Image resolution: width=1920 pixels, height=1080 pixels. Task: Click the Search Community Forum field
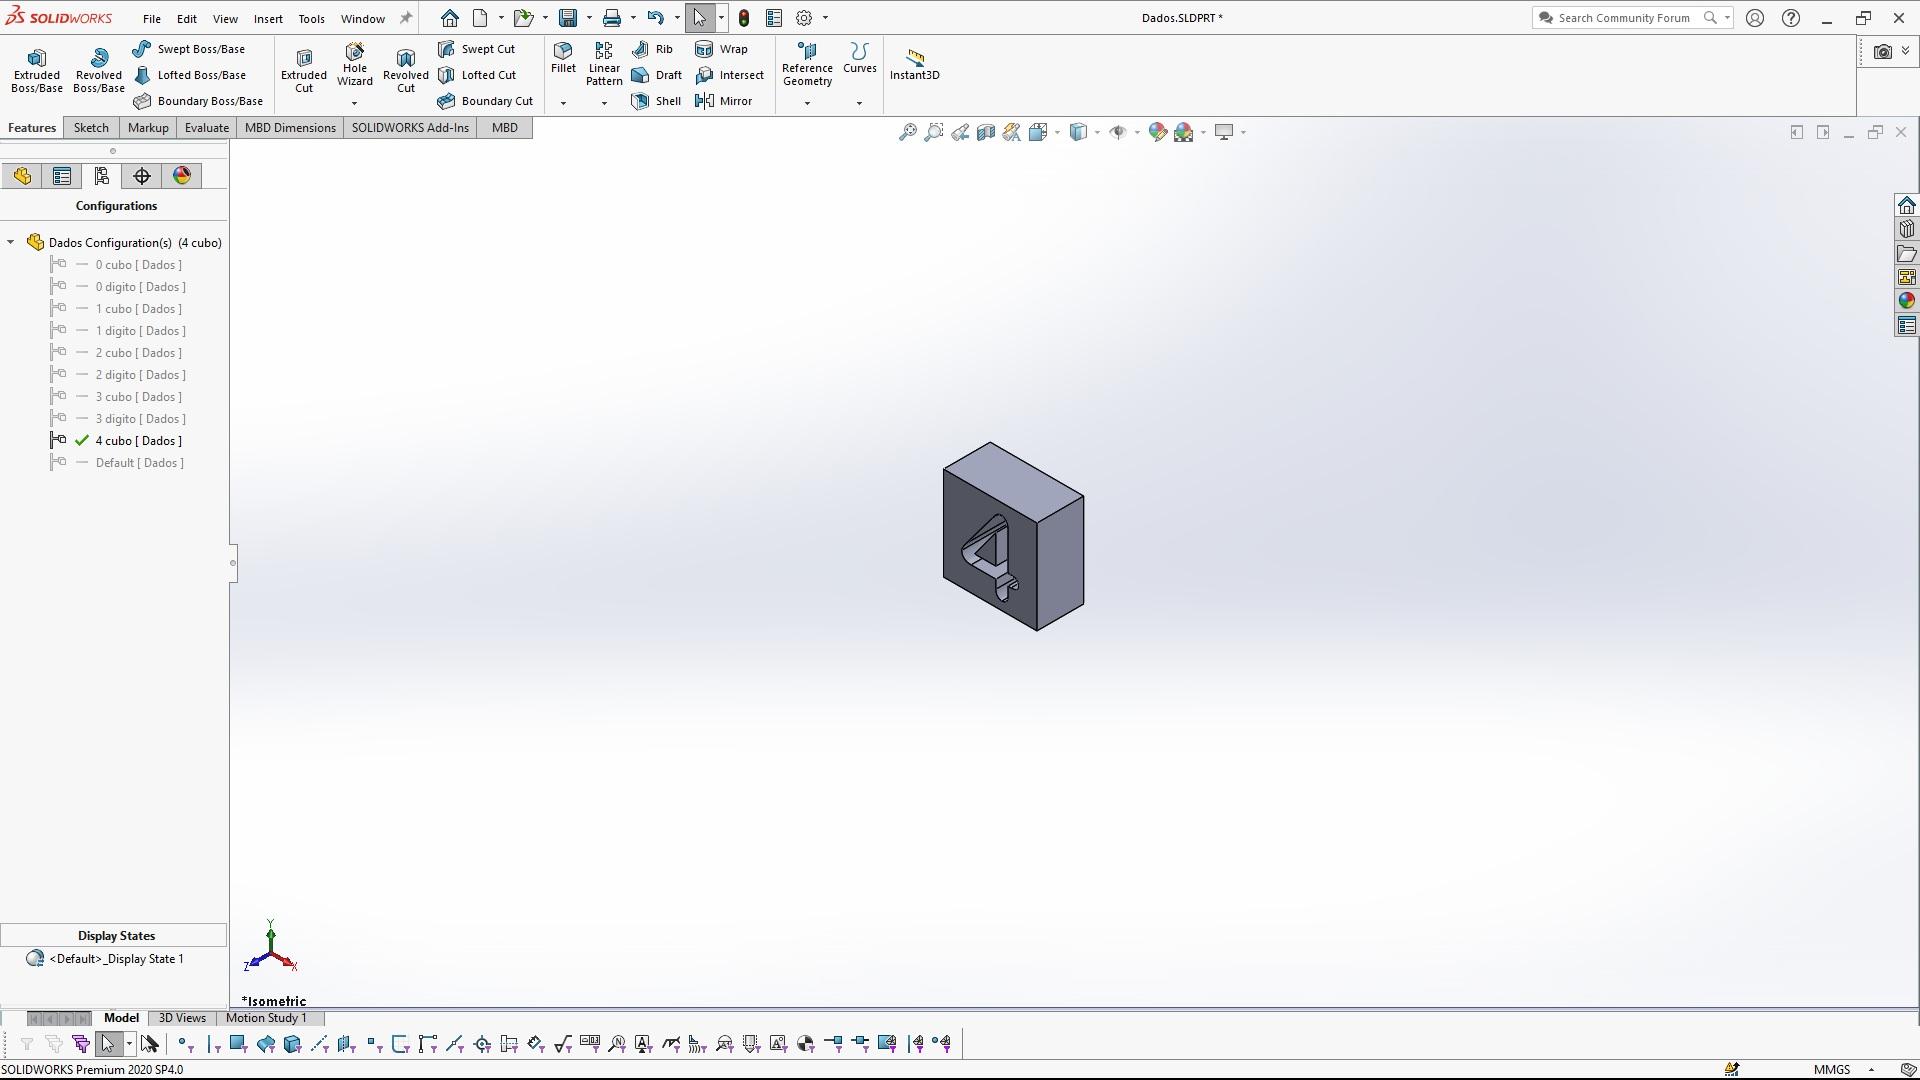pos(1624,18)
